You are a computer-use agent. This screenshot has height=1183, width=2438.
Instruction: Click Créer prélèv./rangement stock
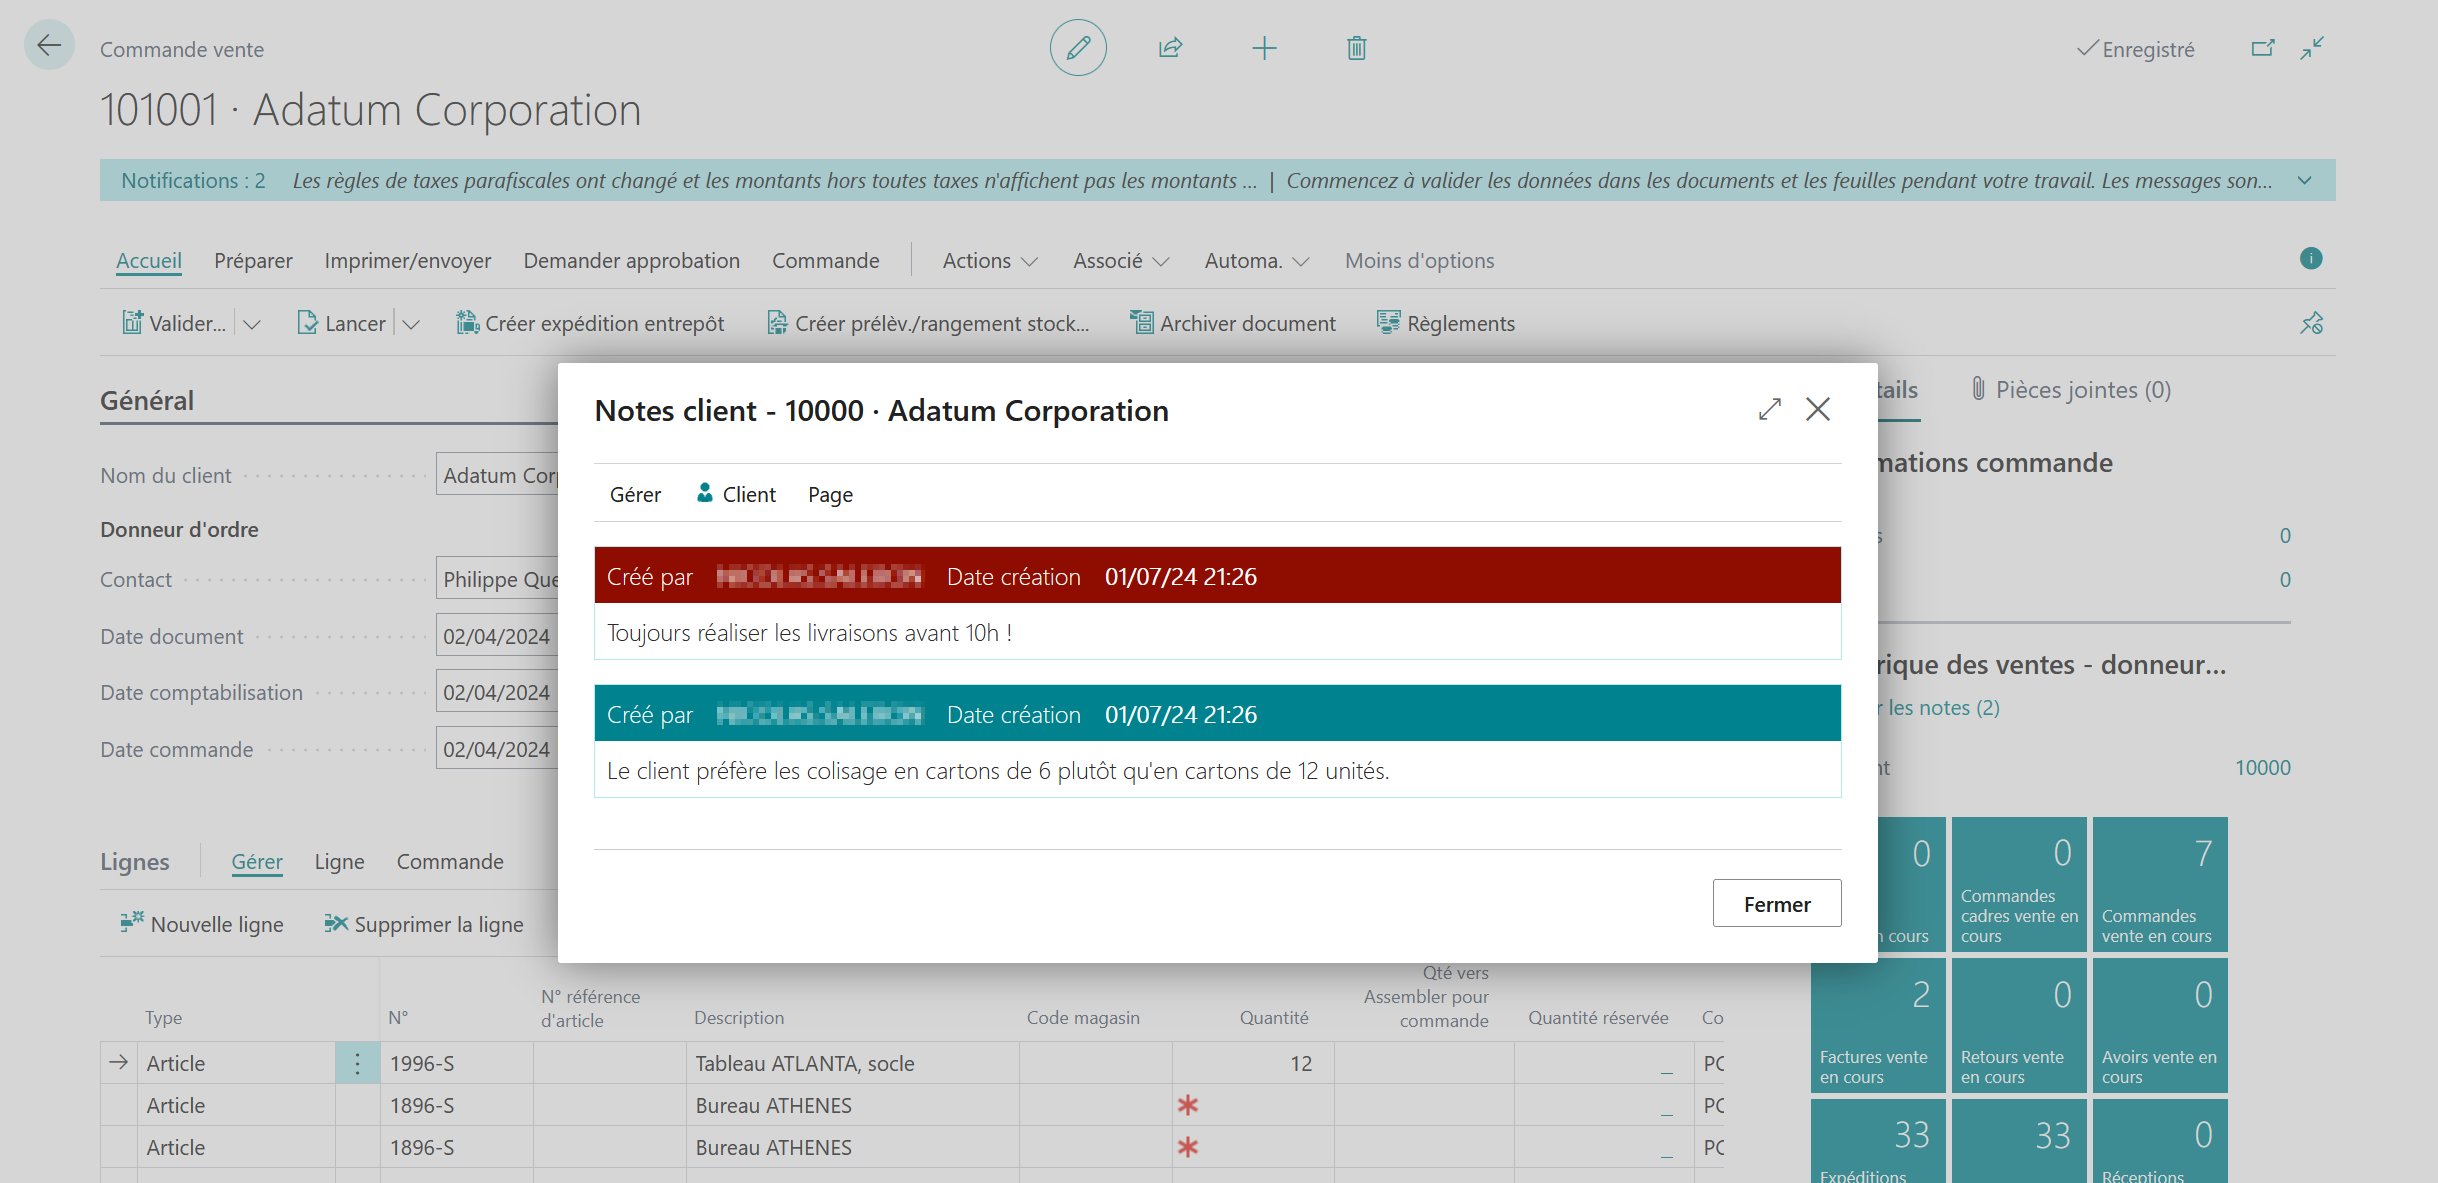(928, 323)
